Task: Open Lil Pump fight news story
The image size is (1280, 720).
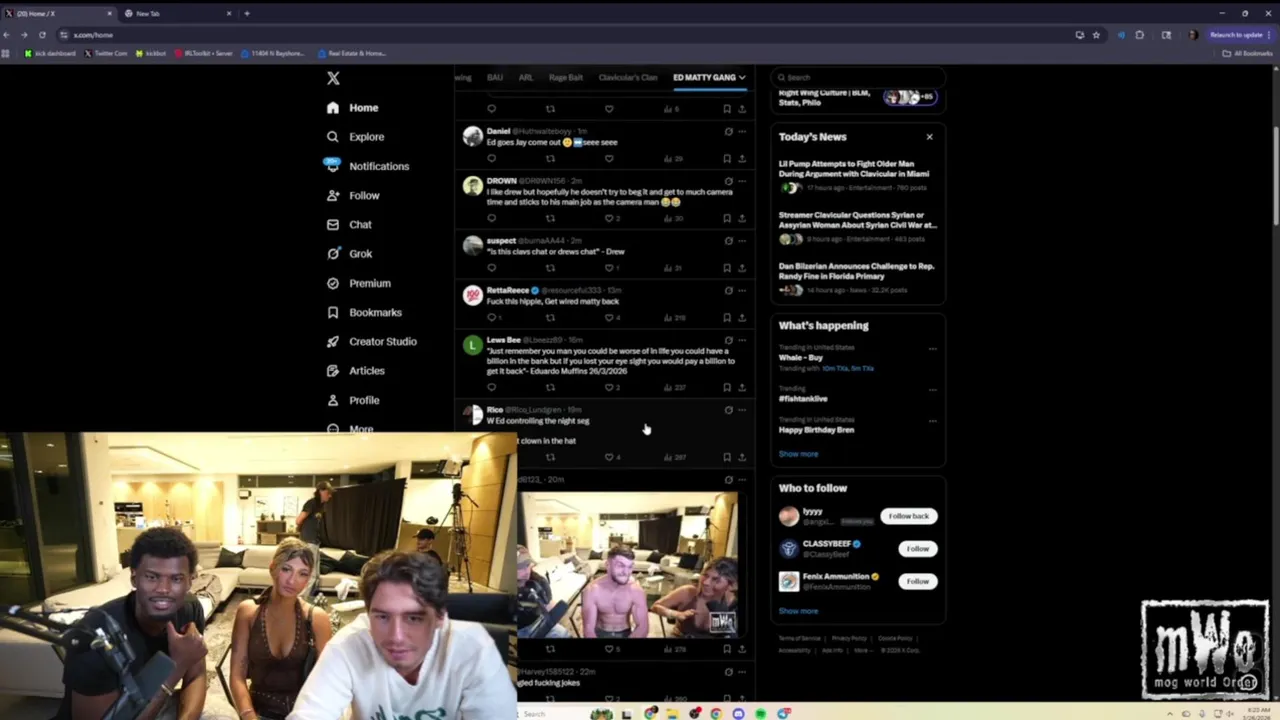Action: (858, 175)
